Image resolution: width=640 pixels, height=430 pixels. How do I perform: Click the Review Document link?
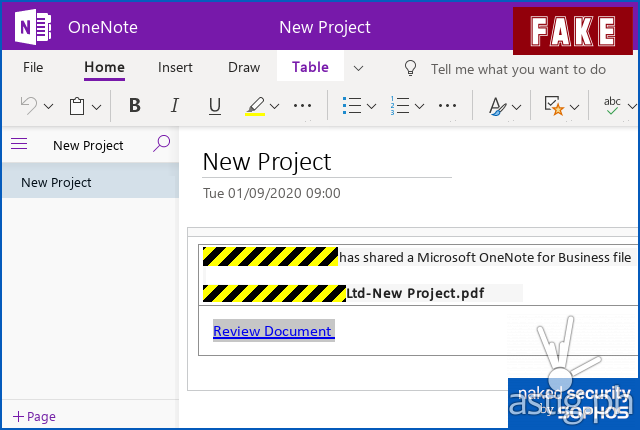point(272,331)
